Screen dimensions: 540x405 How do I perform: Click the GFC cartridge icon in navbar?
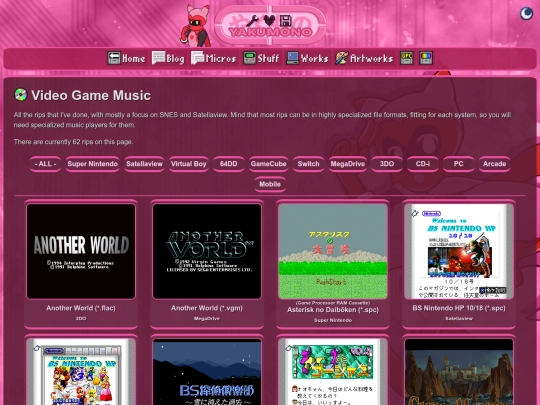(407, 58)
